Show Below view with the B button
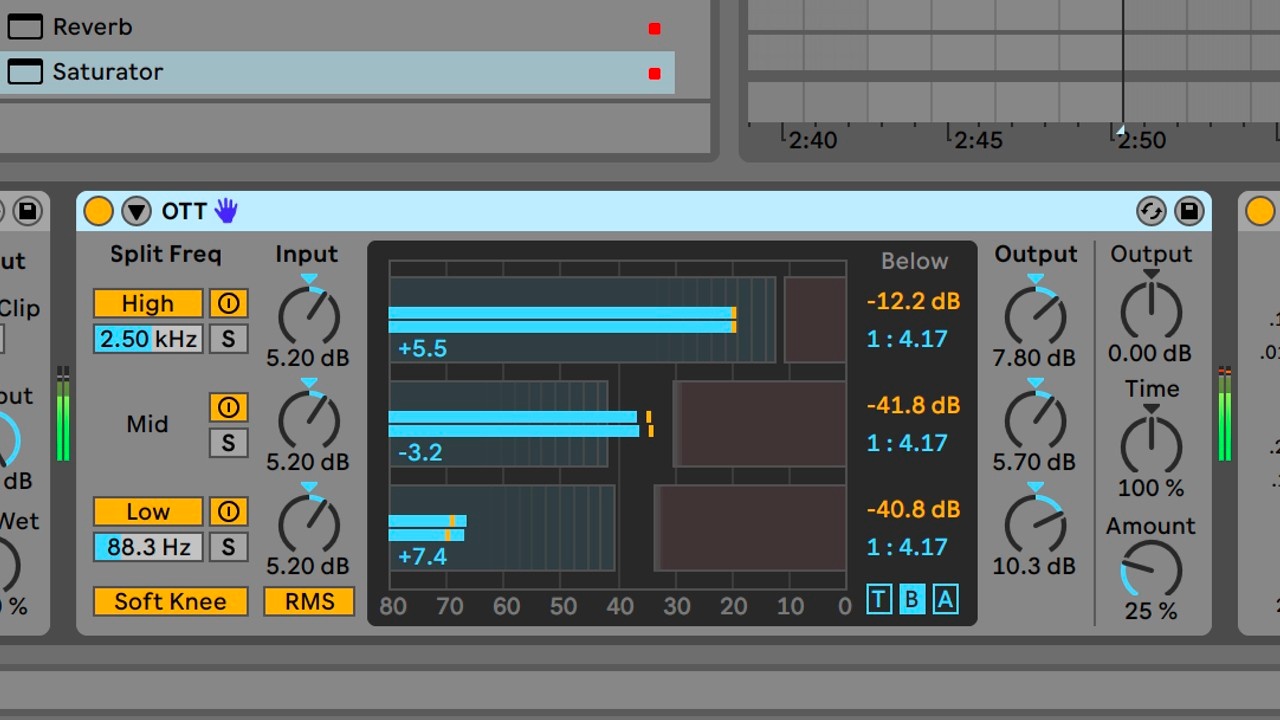 point(912,599)
